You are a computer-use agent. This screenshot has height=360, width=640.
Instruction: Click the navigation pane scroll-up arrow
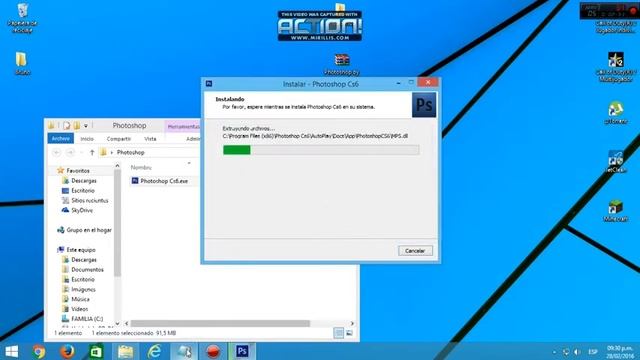tap(118, 166)
